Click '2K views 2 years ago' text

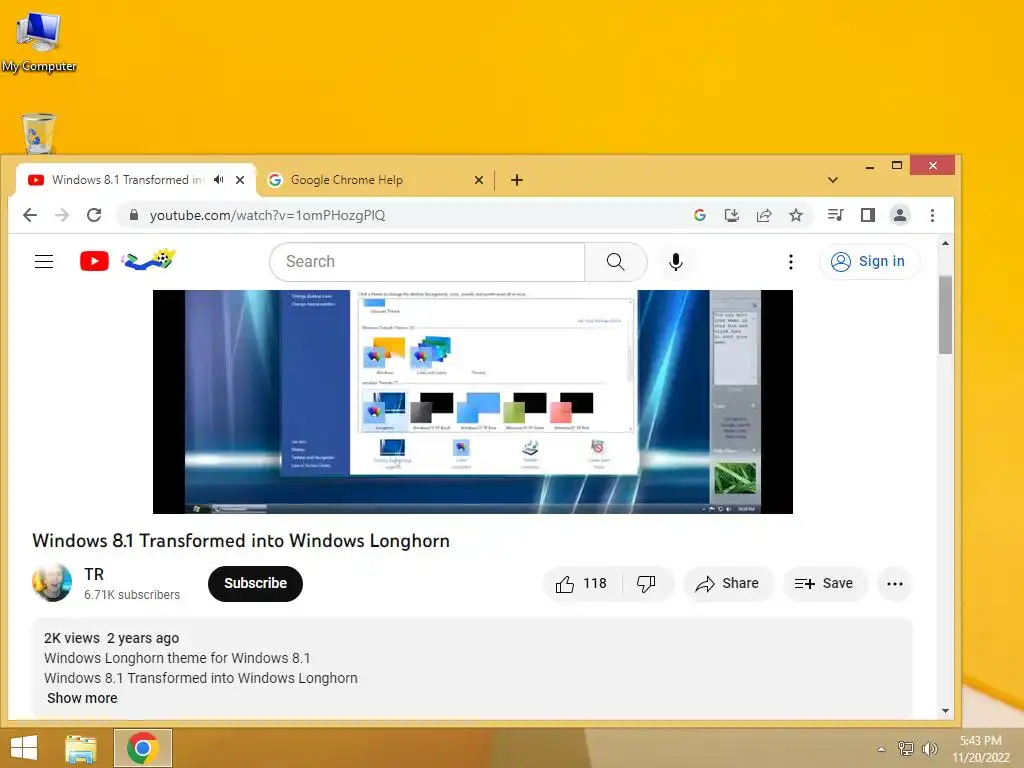(x=111, y=638)
